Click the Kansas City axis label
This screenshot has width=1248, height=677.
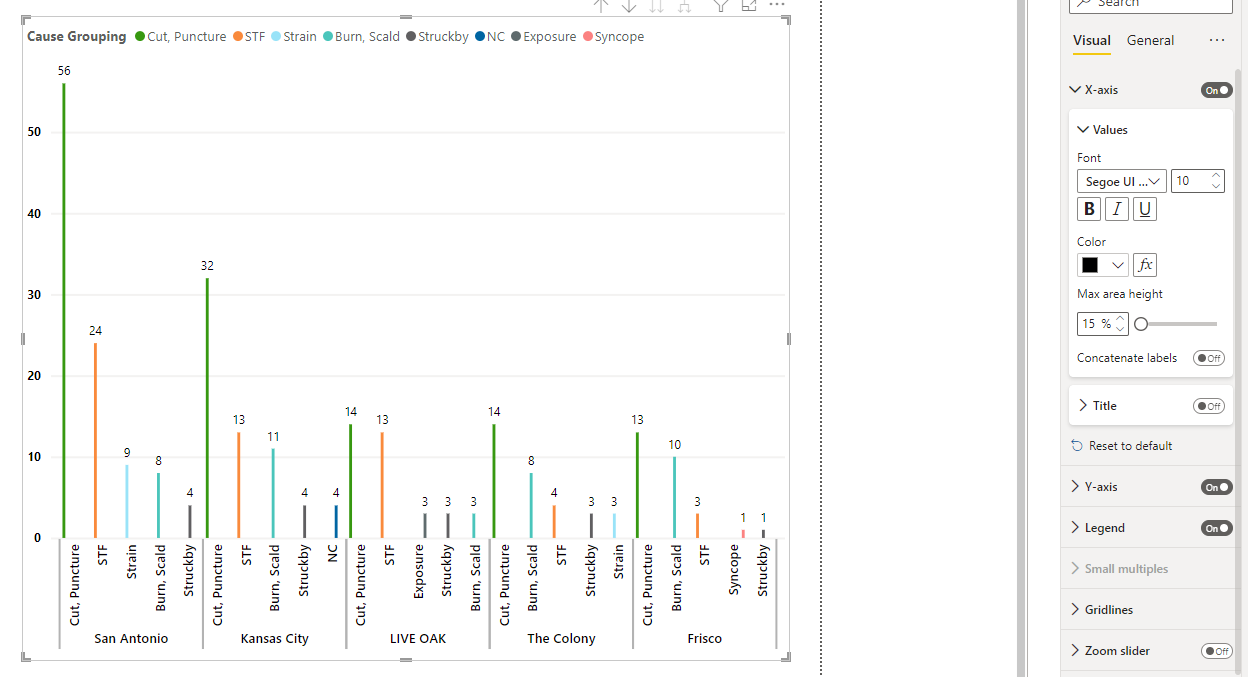(274, 639)
